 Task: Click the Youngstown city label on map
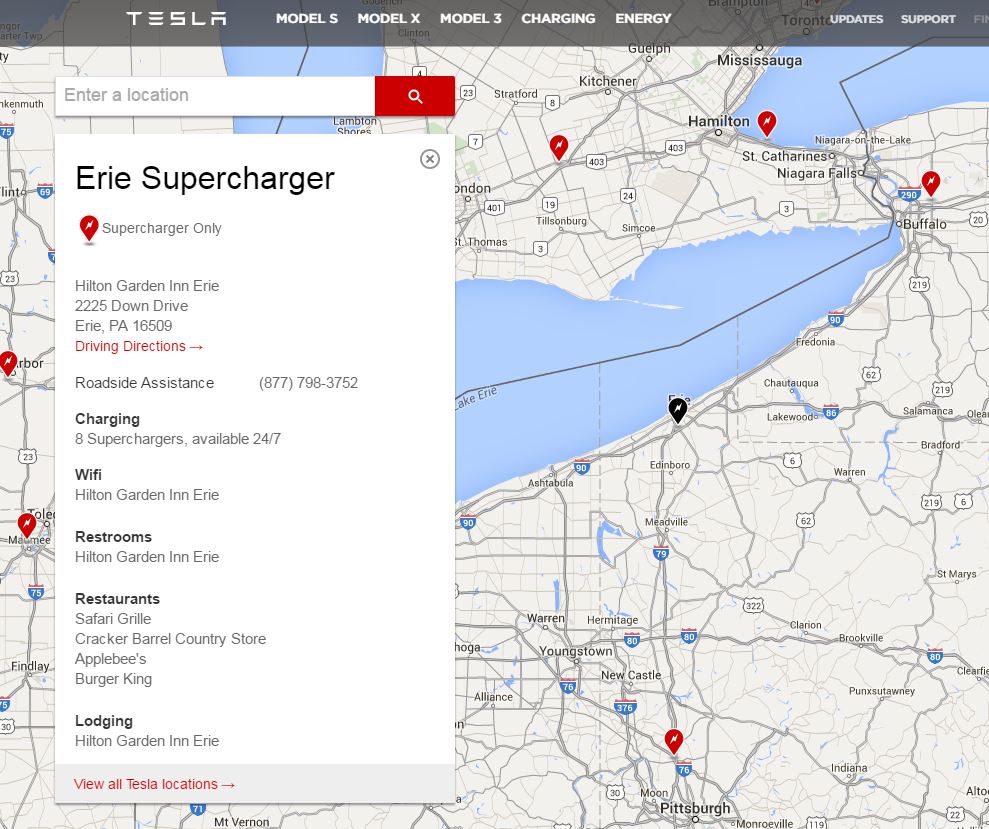[x=575, y=651]
